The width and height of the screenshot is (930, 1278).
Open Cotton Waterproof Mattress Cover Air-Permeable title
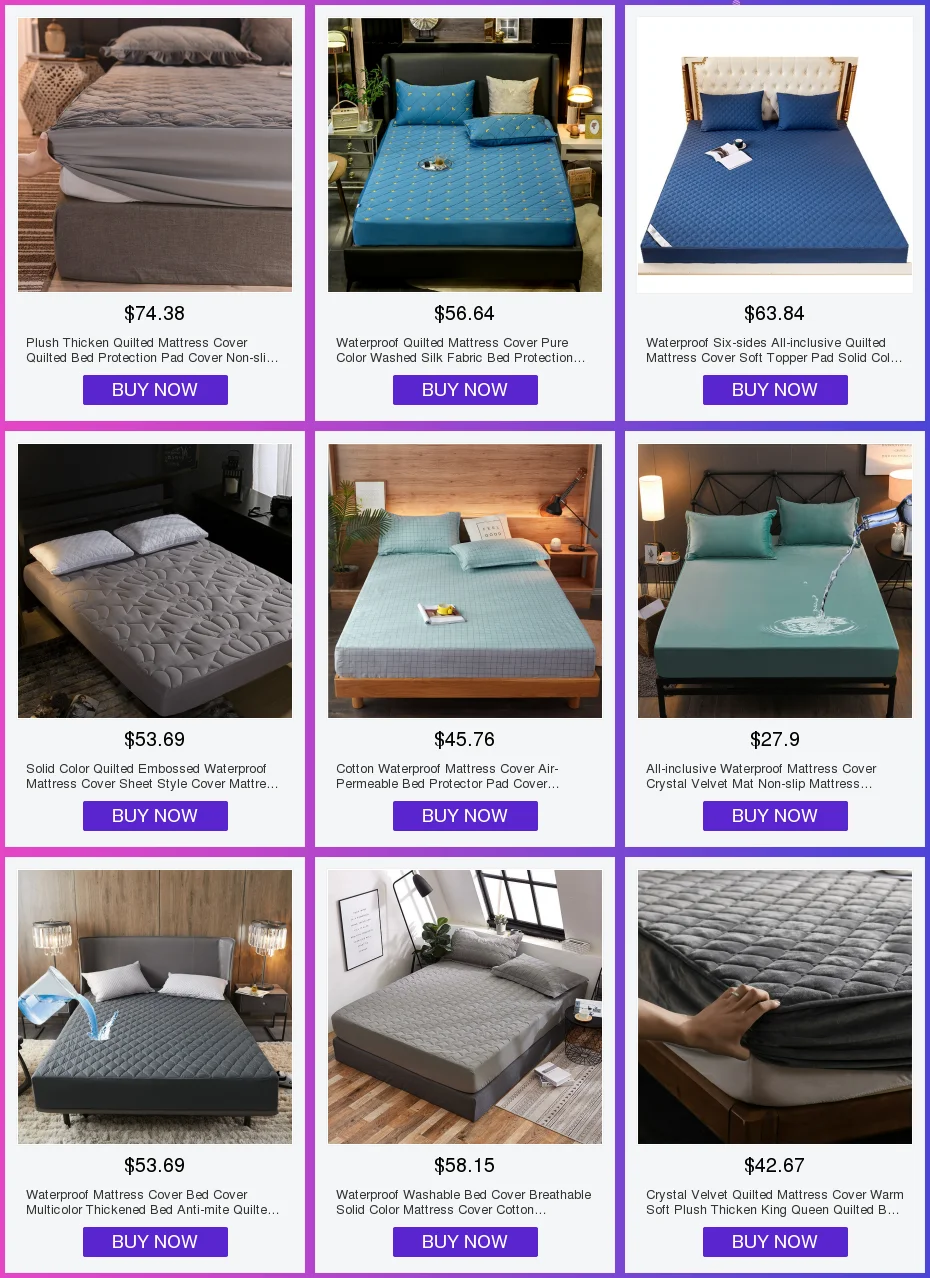448,776
